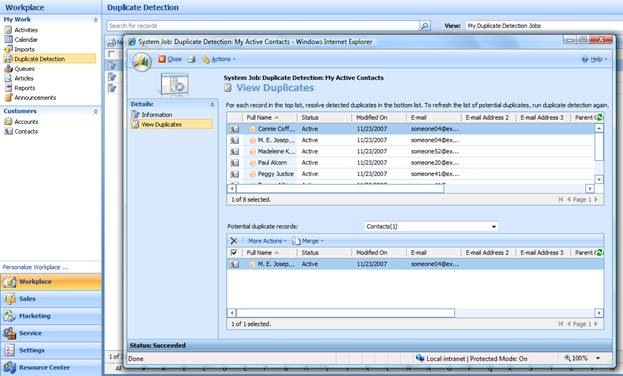Click Peggy Justice's contact icon
This screenshot has height=376, width=623.
pyautogui.click(x=235, y=174)
